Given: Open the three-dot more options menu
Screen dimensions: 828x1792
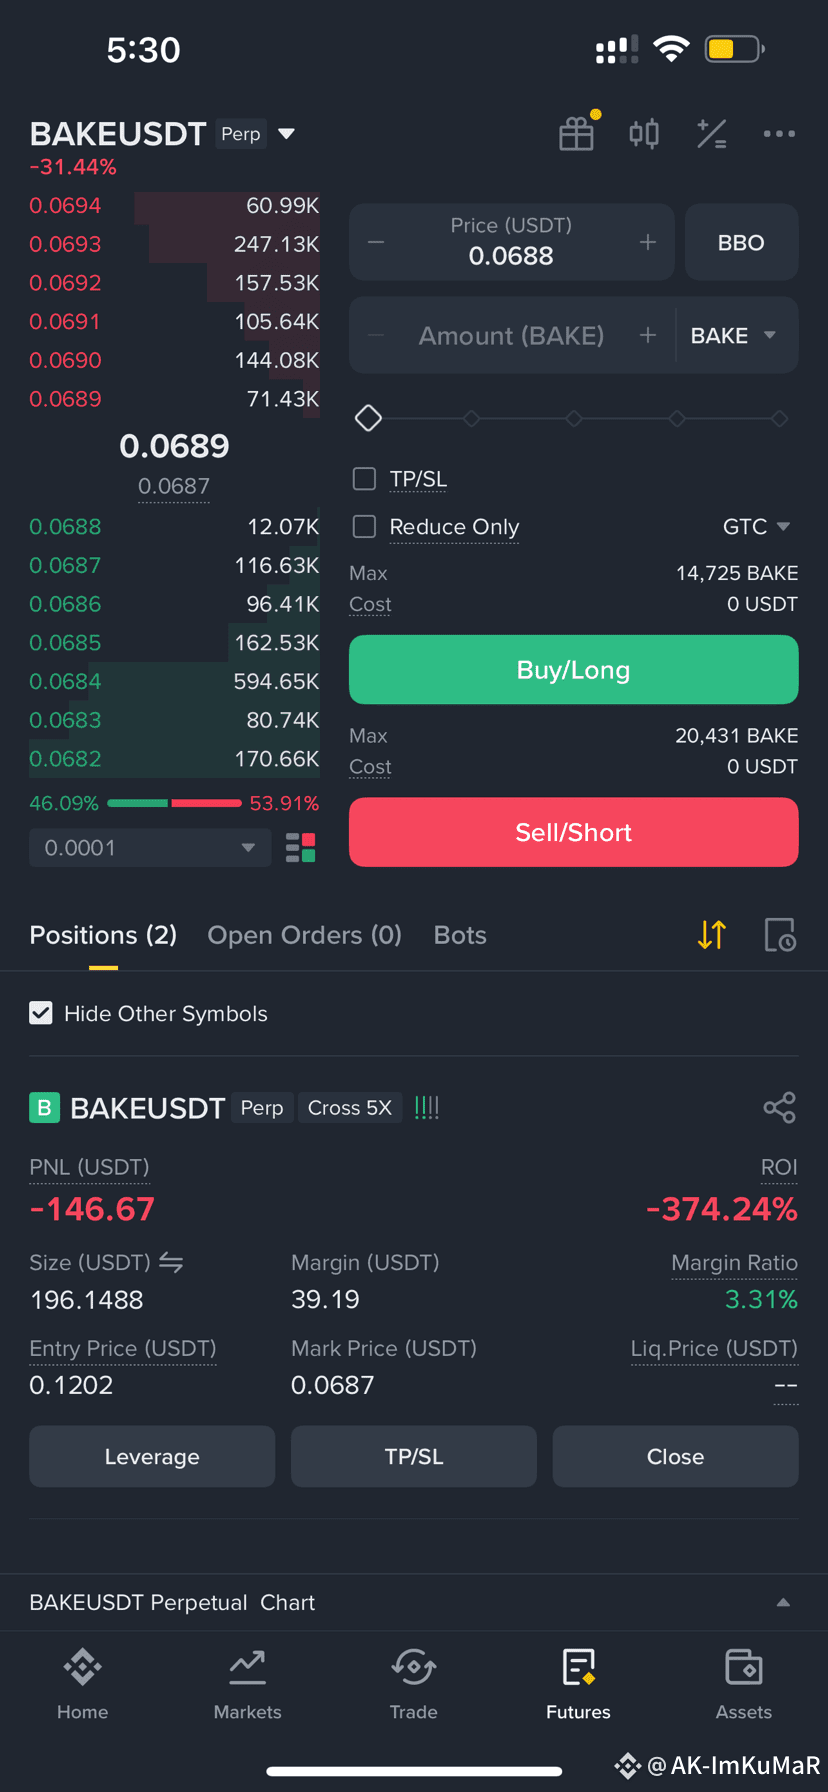Looking at the screenshot, I should [x=779, y=133].
